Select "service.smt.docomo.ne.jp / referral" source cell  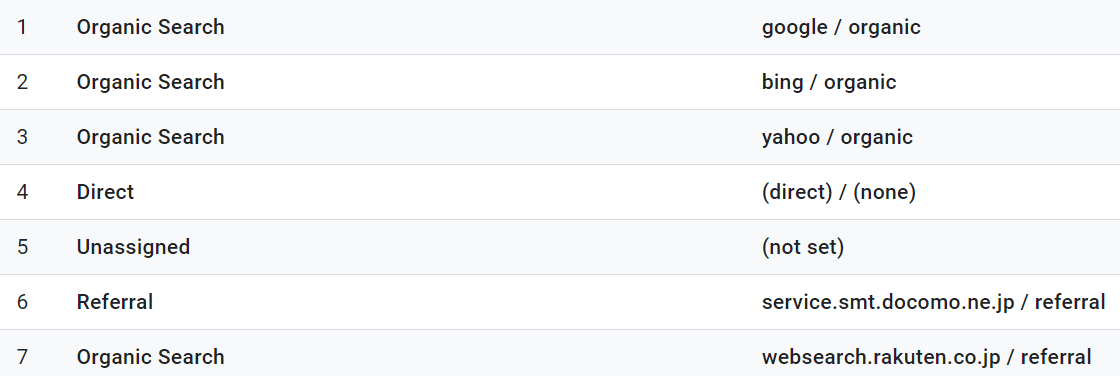(934, 302)
